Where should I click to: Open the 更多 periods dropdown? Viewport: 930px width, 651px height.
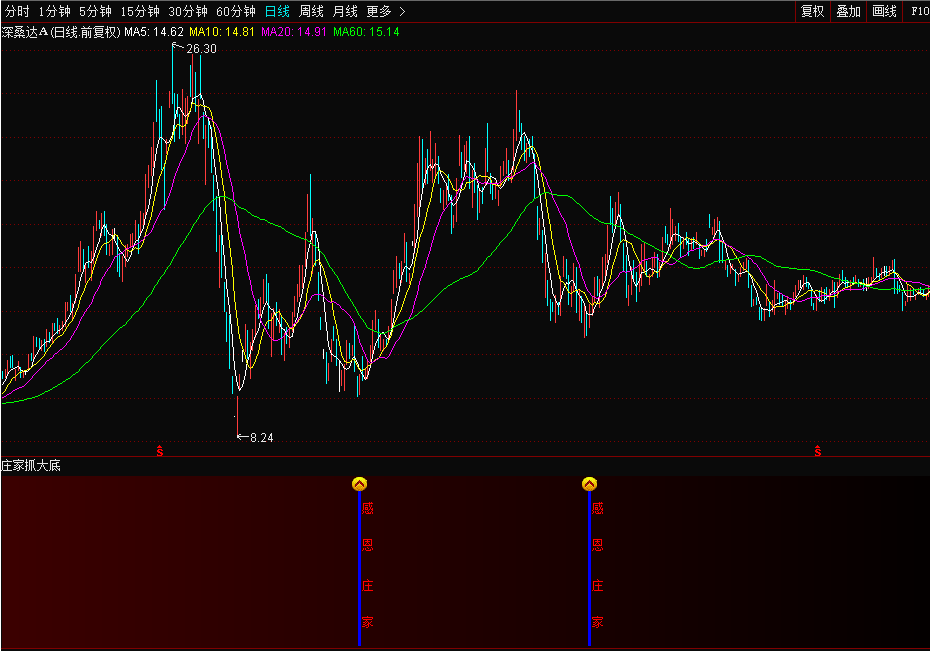386,11
